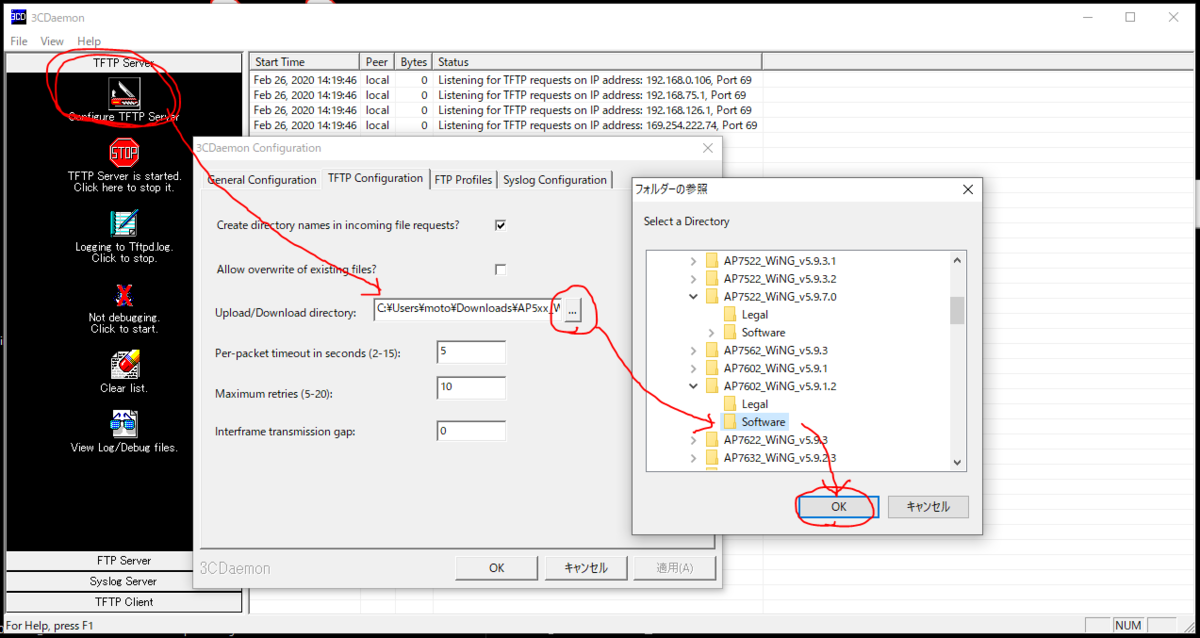Switch to General Configuration tab
Image resolution: width=1200 pixels, height=638 pixels.
pos(262,180)
